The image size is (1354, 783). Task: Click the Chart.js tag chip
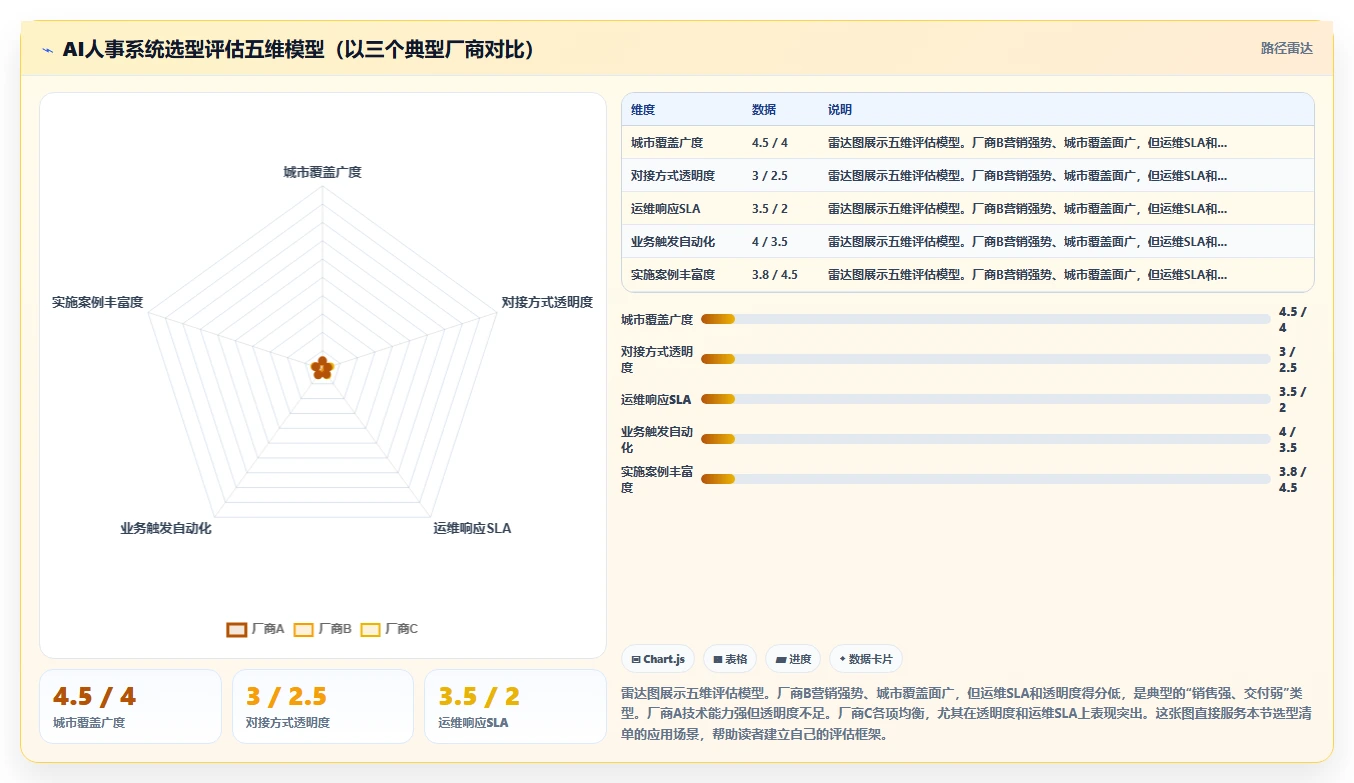coord(658,659)
